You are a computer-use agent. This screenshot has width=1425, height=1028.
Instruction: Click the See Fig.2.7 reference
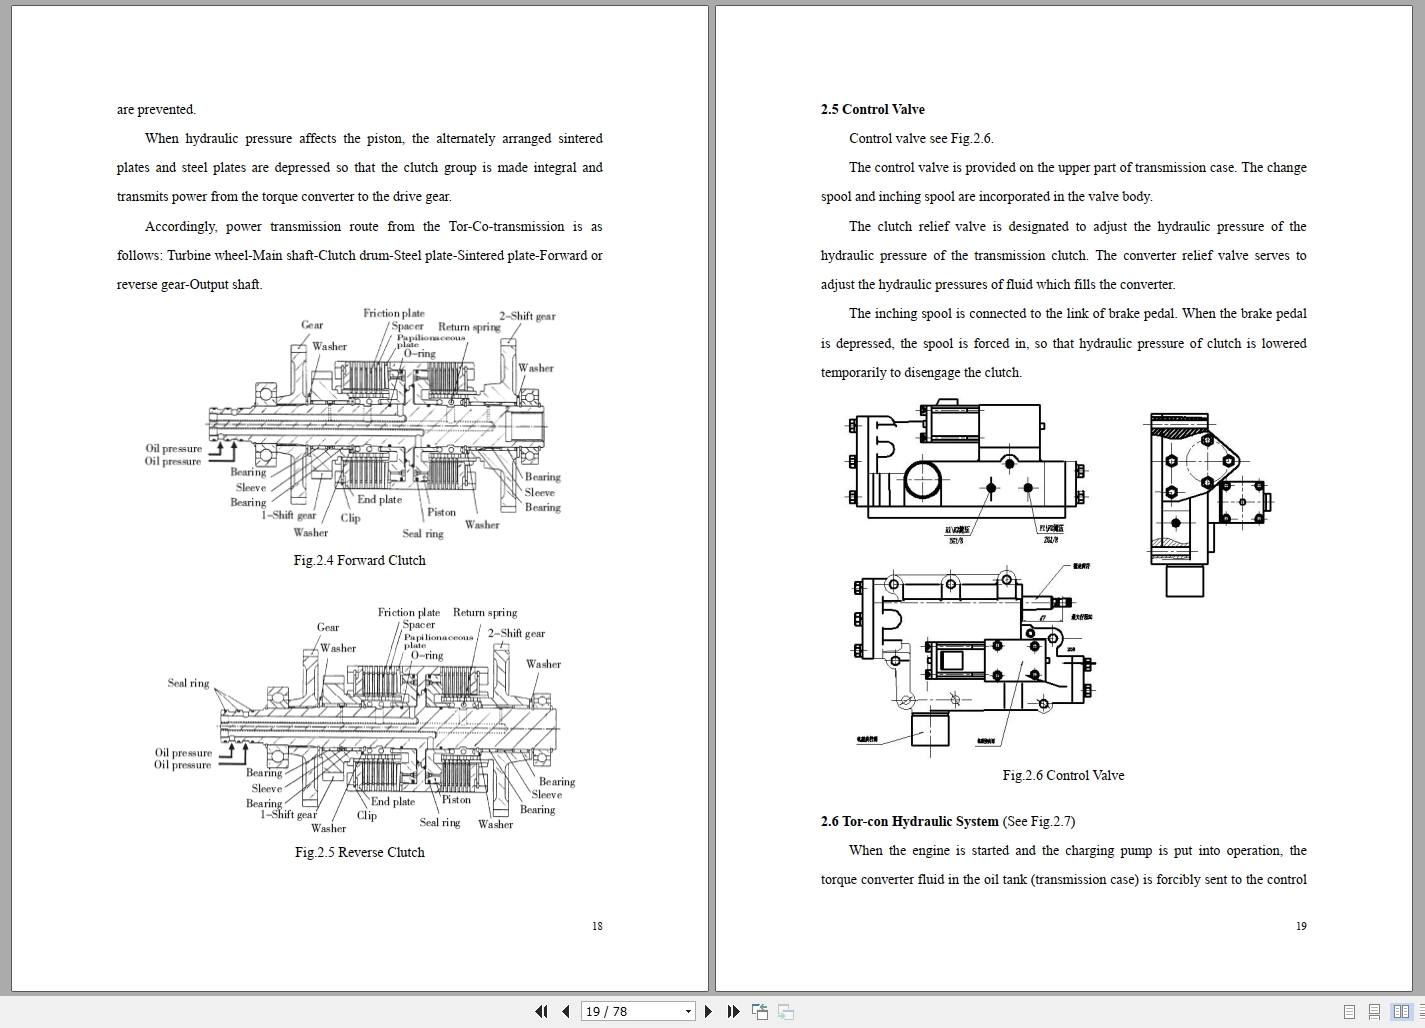click(x=1040, y=821)
